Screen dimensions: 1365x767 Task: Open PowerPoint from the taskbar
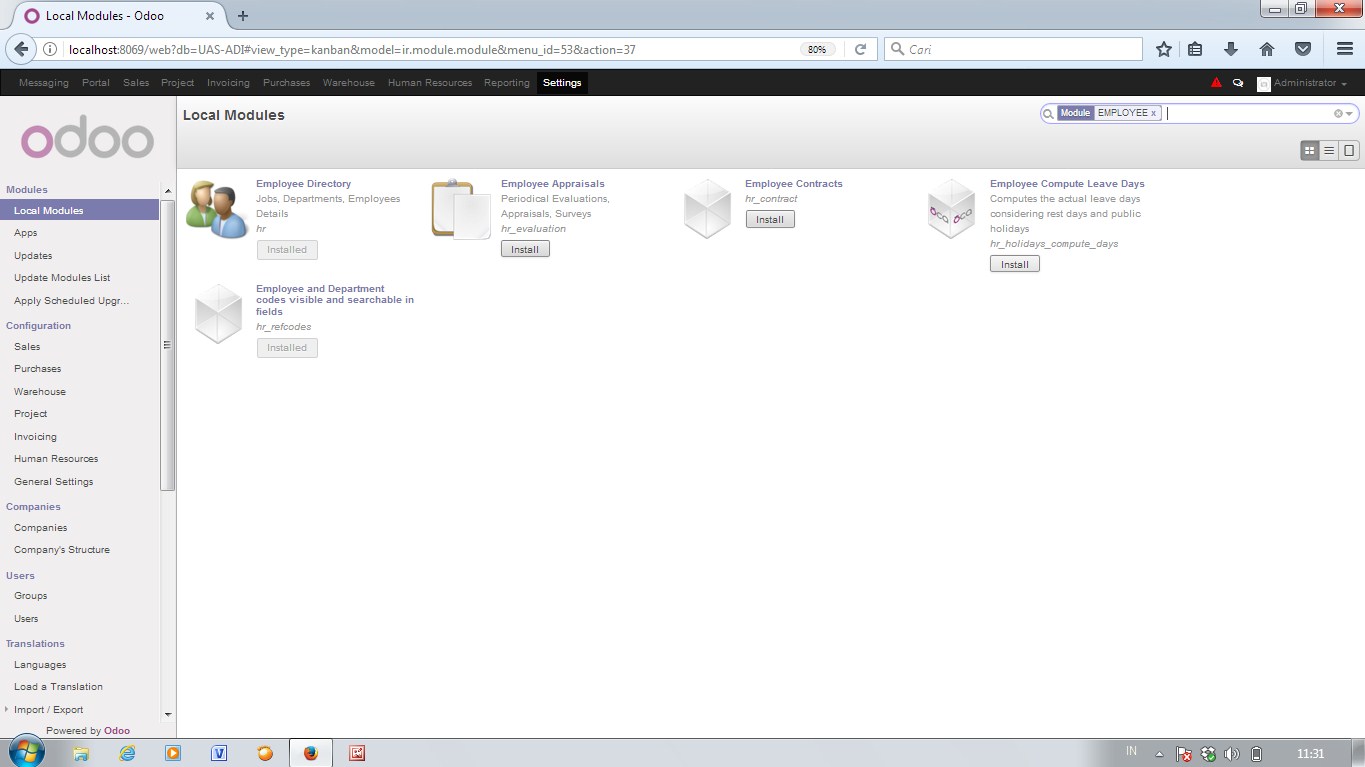pos(357,752)
